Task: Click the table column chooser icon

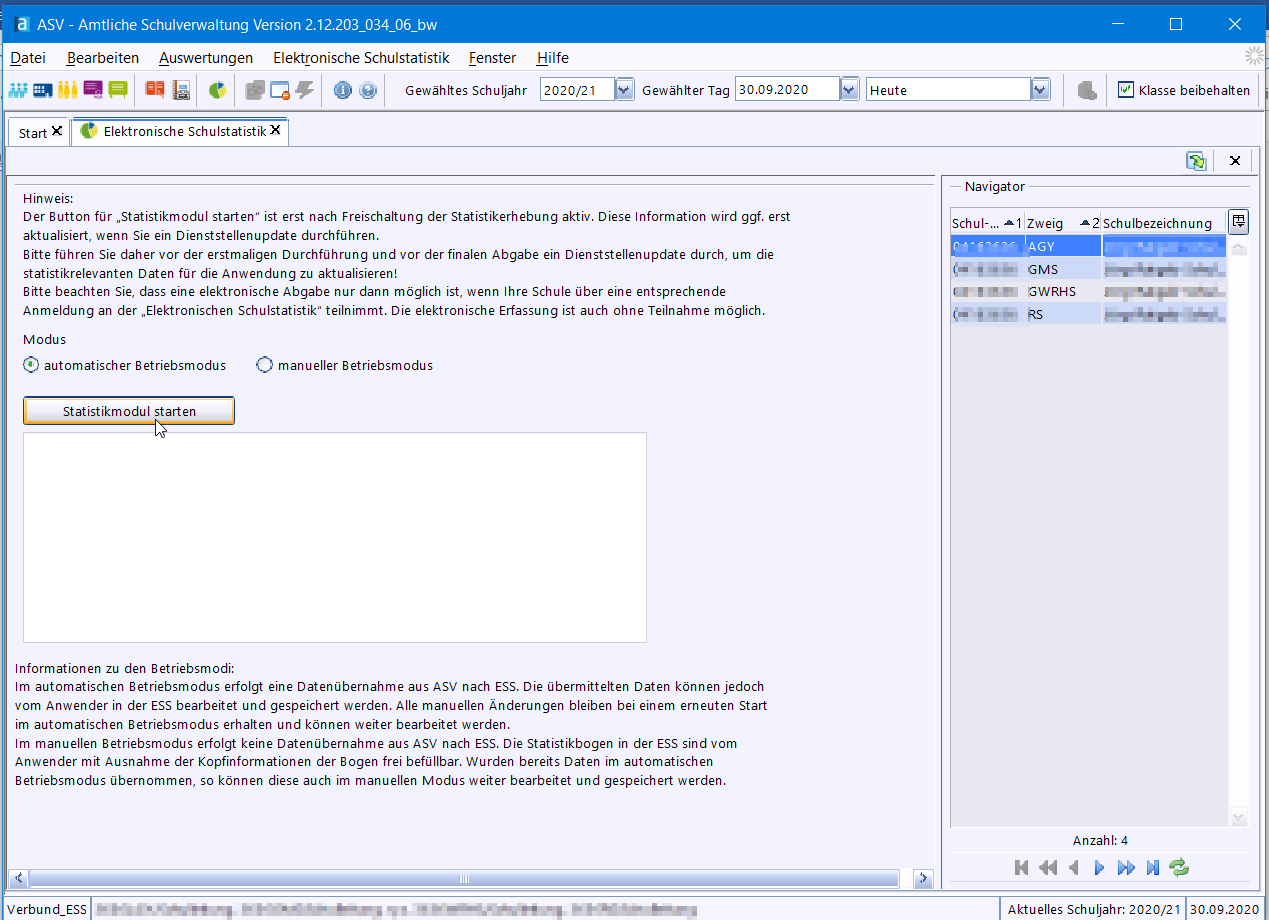Action: [1238, 222]
